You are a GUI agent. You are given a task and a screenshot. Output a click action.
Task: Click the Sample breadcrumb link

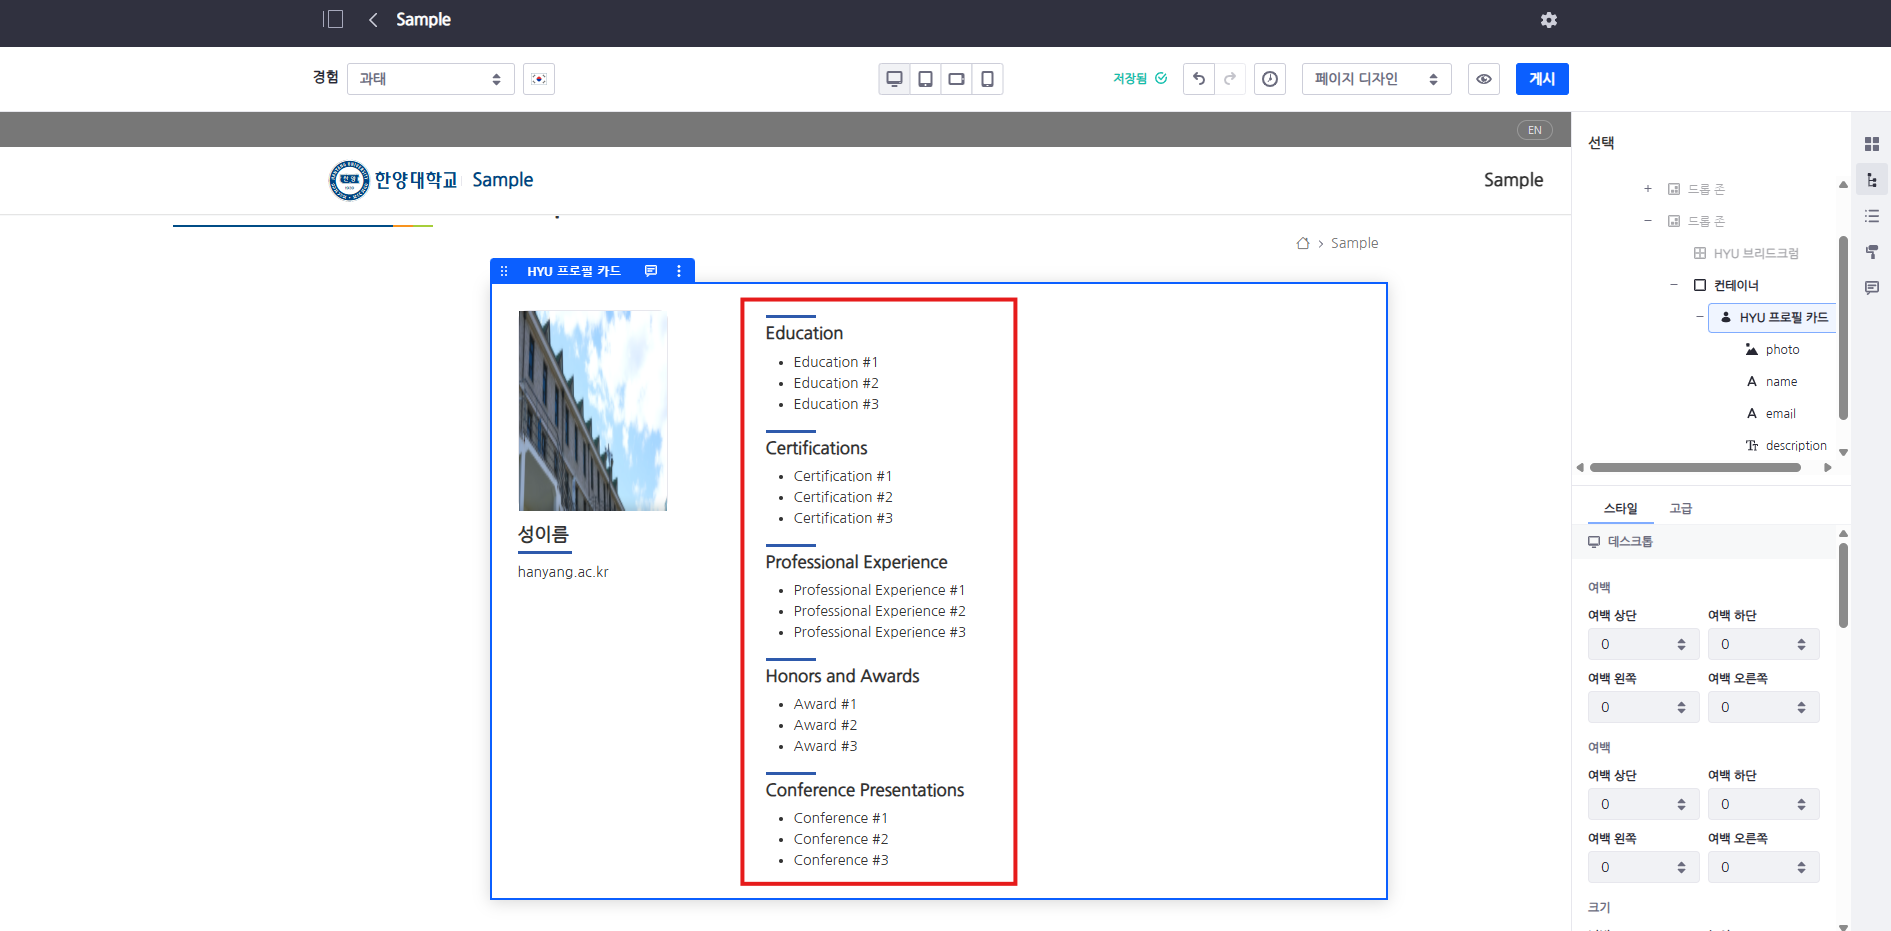pyautogui.click(x=1354, y=243)
